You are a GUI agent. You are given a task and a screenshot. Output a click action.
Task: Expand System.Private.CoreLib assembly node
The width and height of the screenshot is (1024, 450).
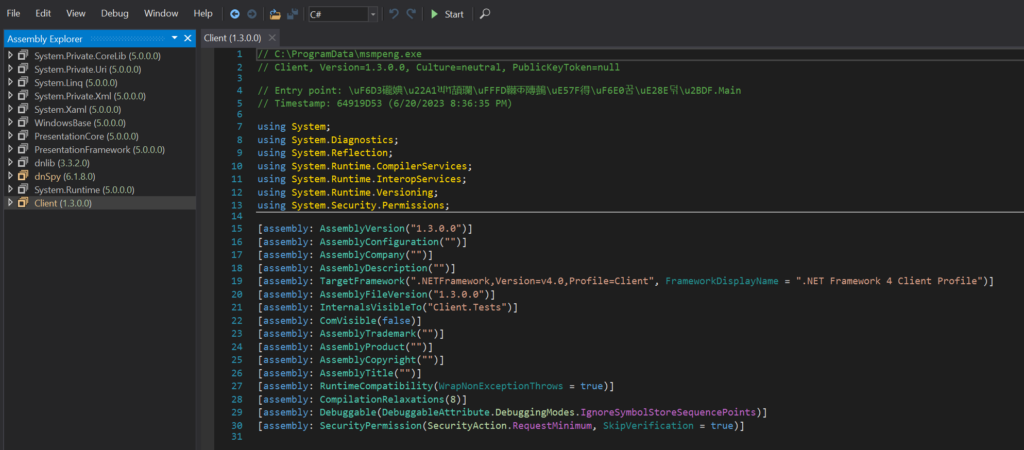[x=10, y=56]
